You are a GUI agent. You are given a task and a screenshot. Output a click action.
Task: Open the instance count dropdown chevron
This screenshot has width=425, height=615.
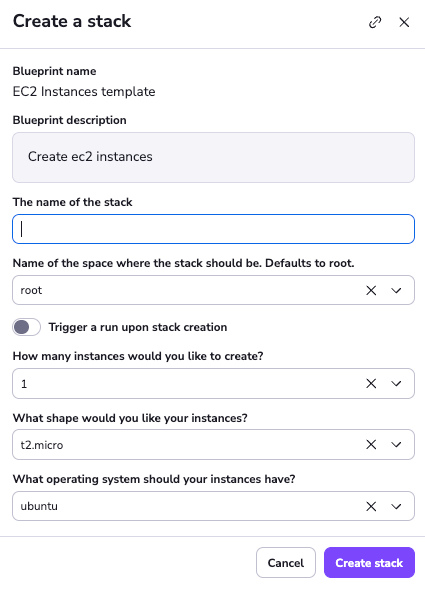pos(396,384)
